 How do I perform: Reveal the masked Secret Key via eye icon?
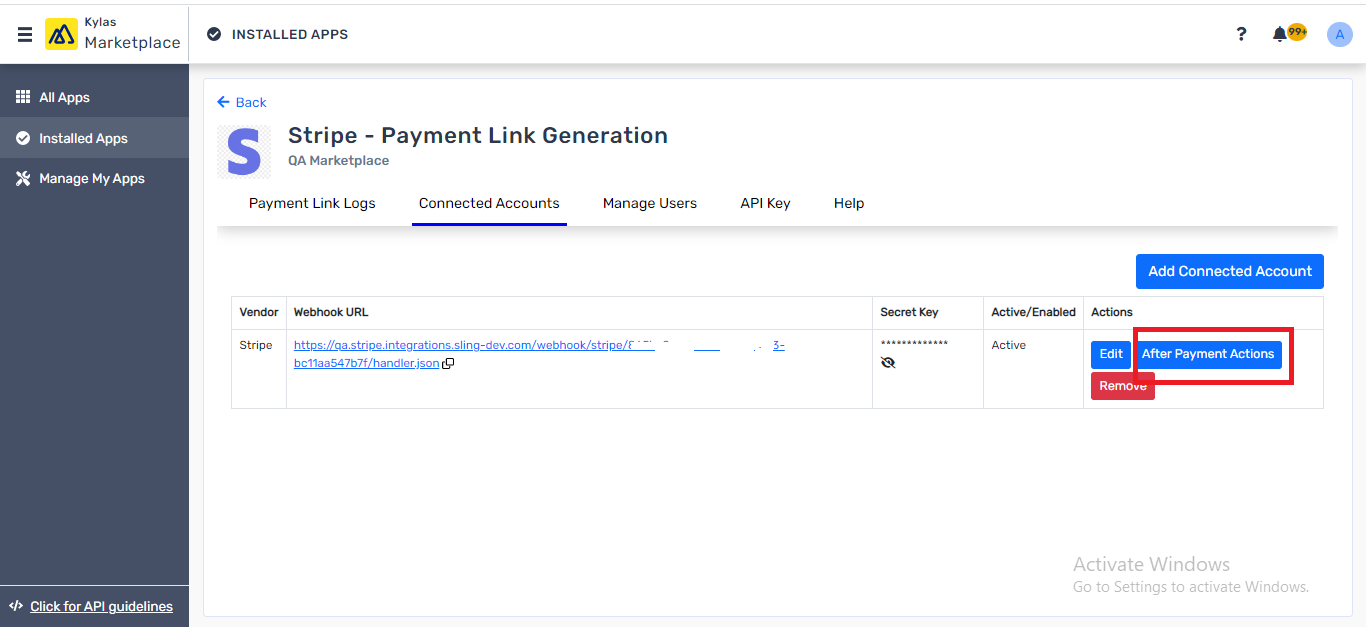888,363
